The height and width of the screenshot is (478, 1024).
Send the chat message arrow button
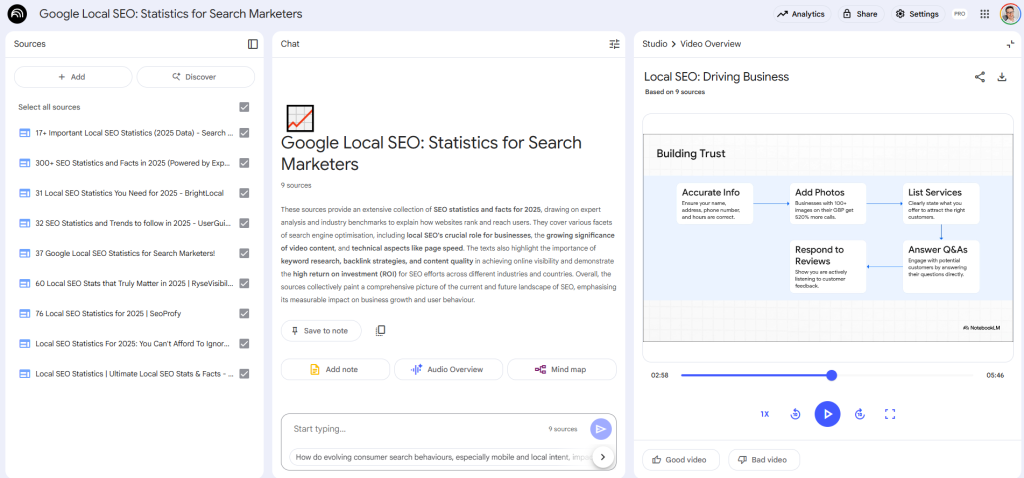[x=601, y=429]
